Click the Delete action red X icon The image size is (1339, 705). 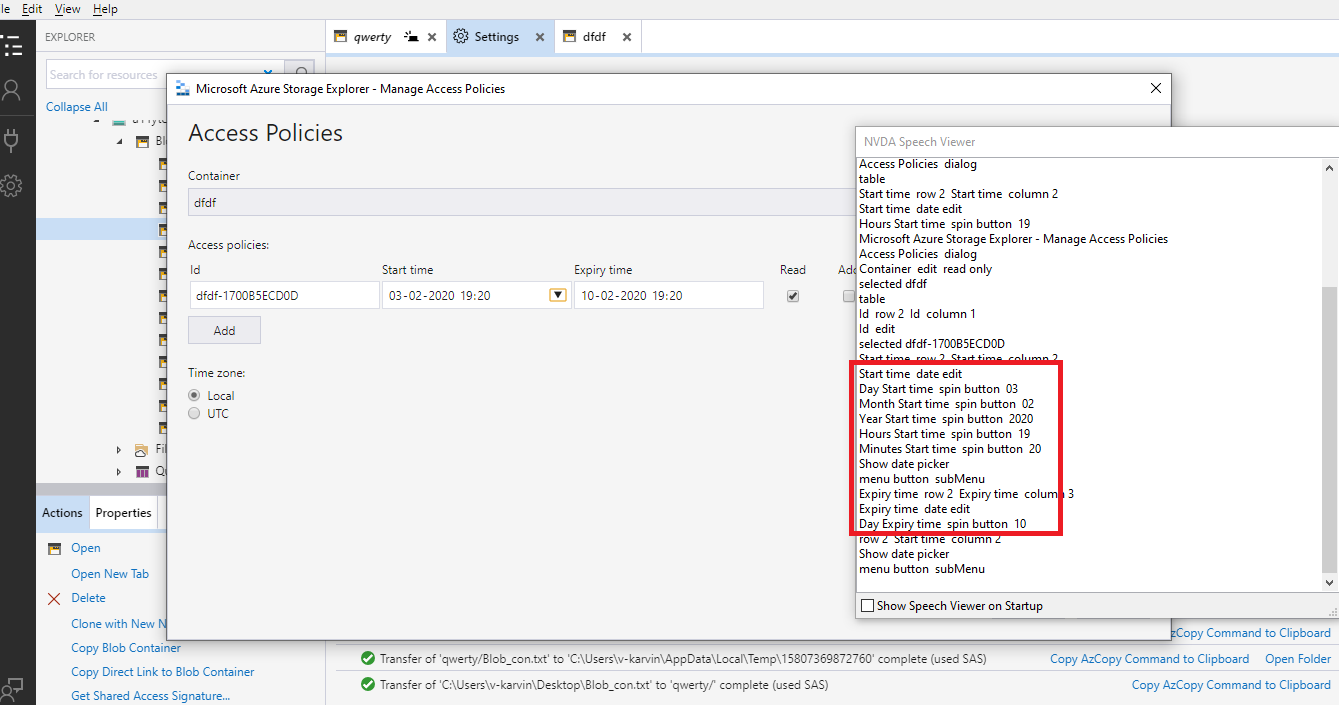click(x=54, y=600)
